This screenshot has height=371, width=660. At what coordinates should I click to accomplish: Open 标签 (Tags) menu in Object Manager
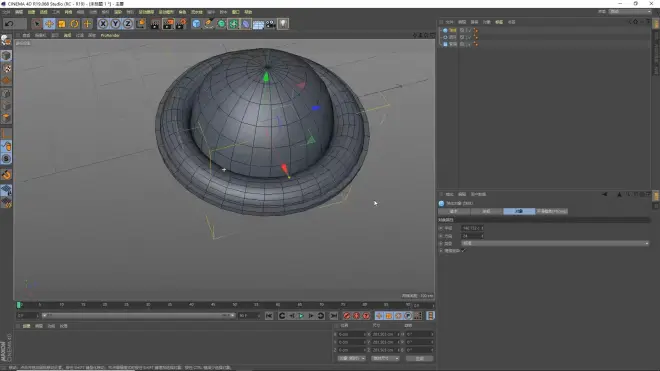tap(499, 22)
